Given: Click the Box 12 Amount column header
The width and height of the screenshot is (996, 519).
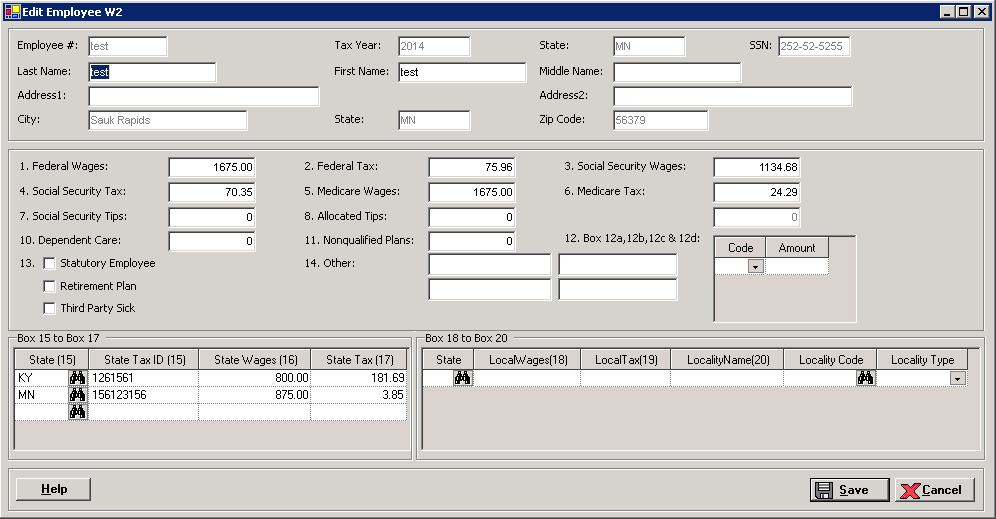Looking at the screenshot, I should (x=797, y=248).
